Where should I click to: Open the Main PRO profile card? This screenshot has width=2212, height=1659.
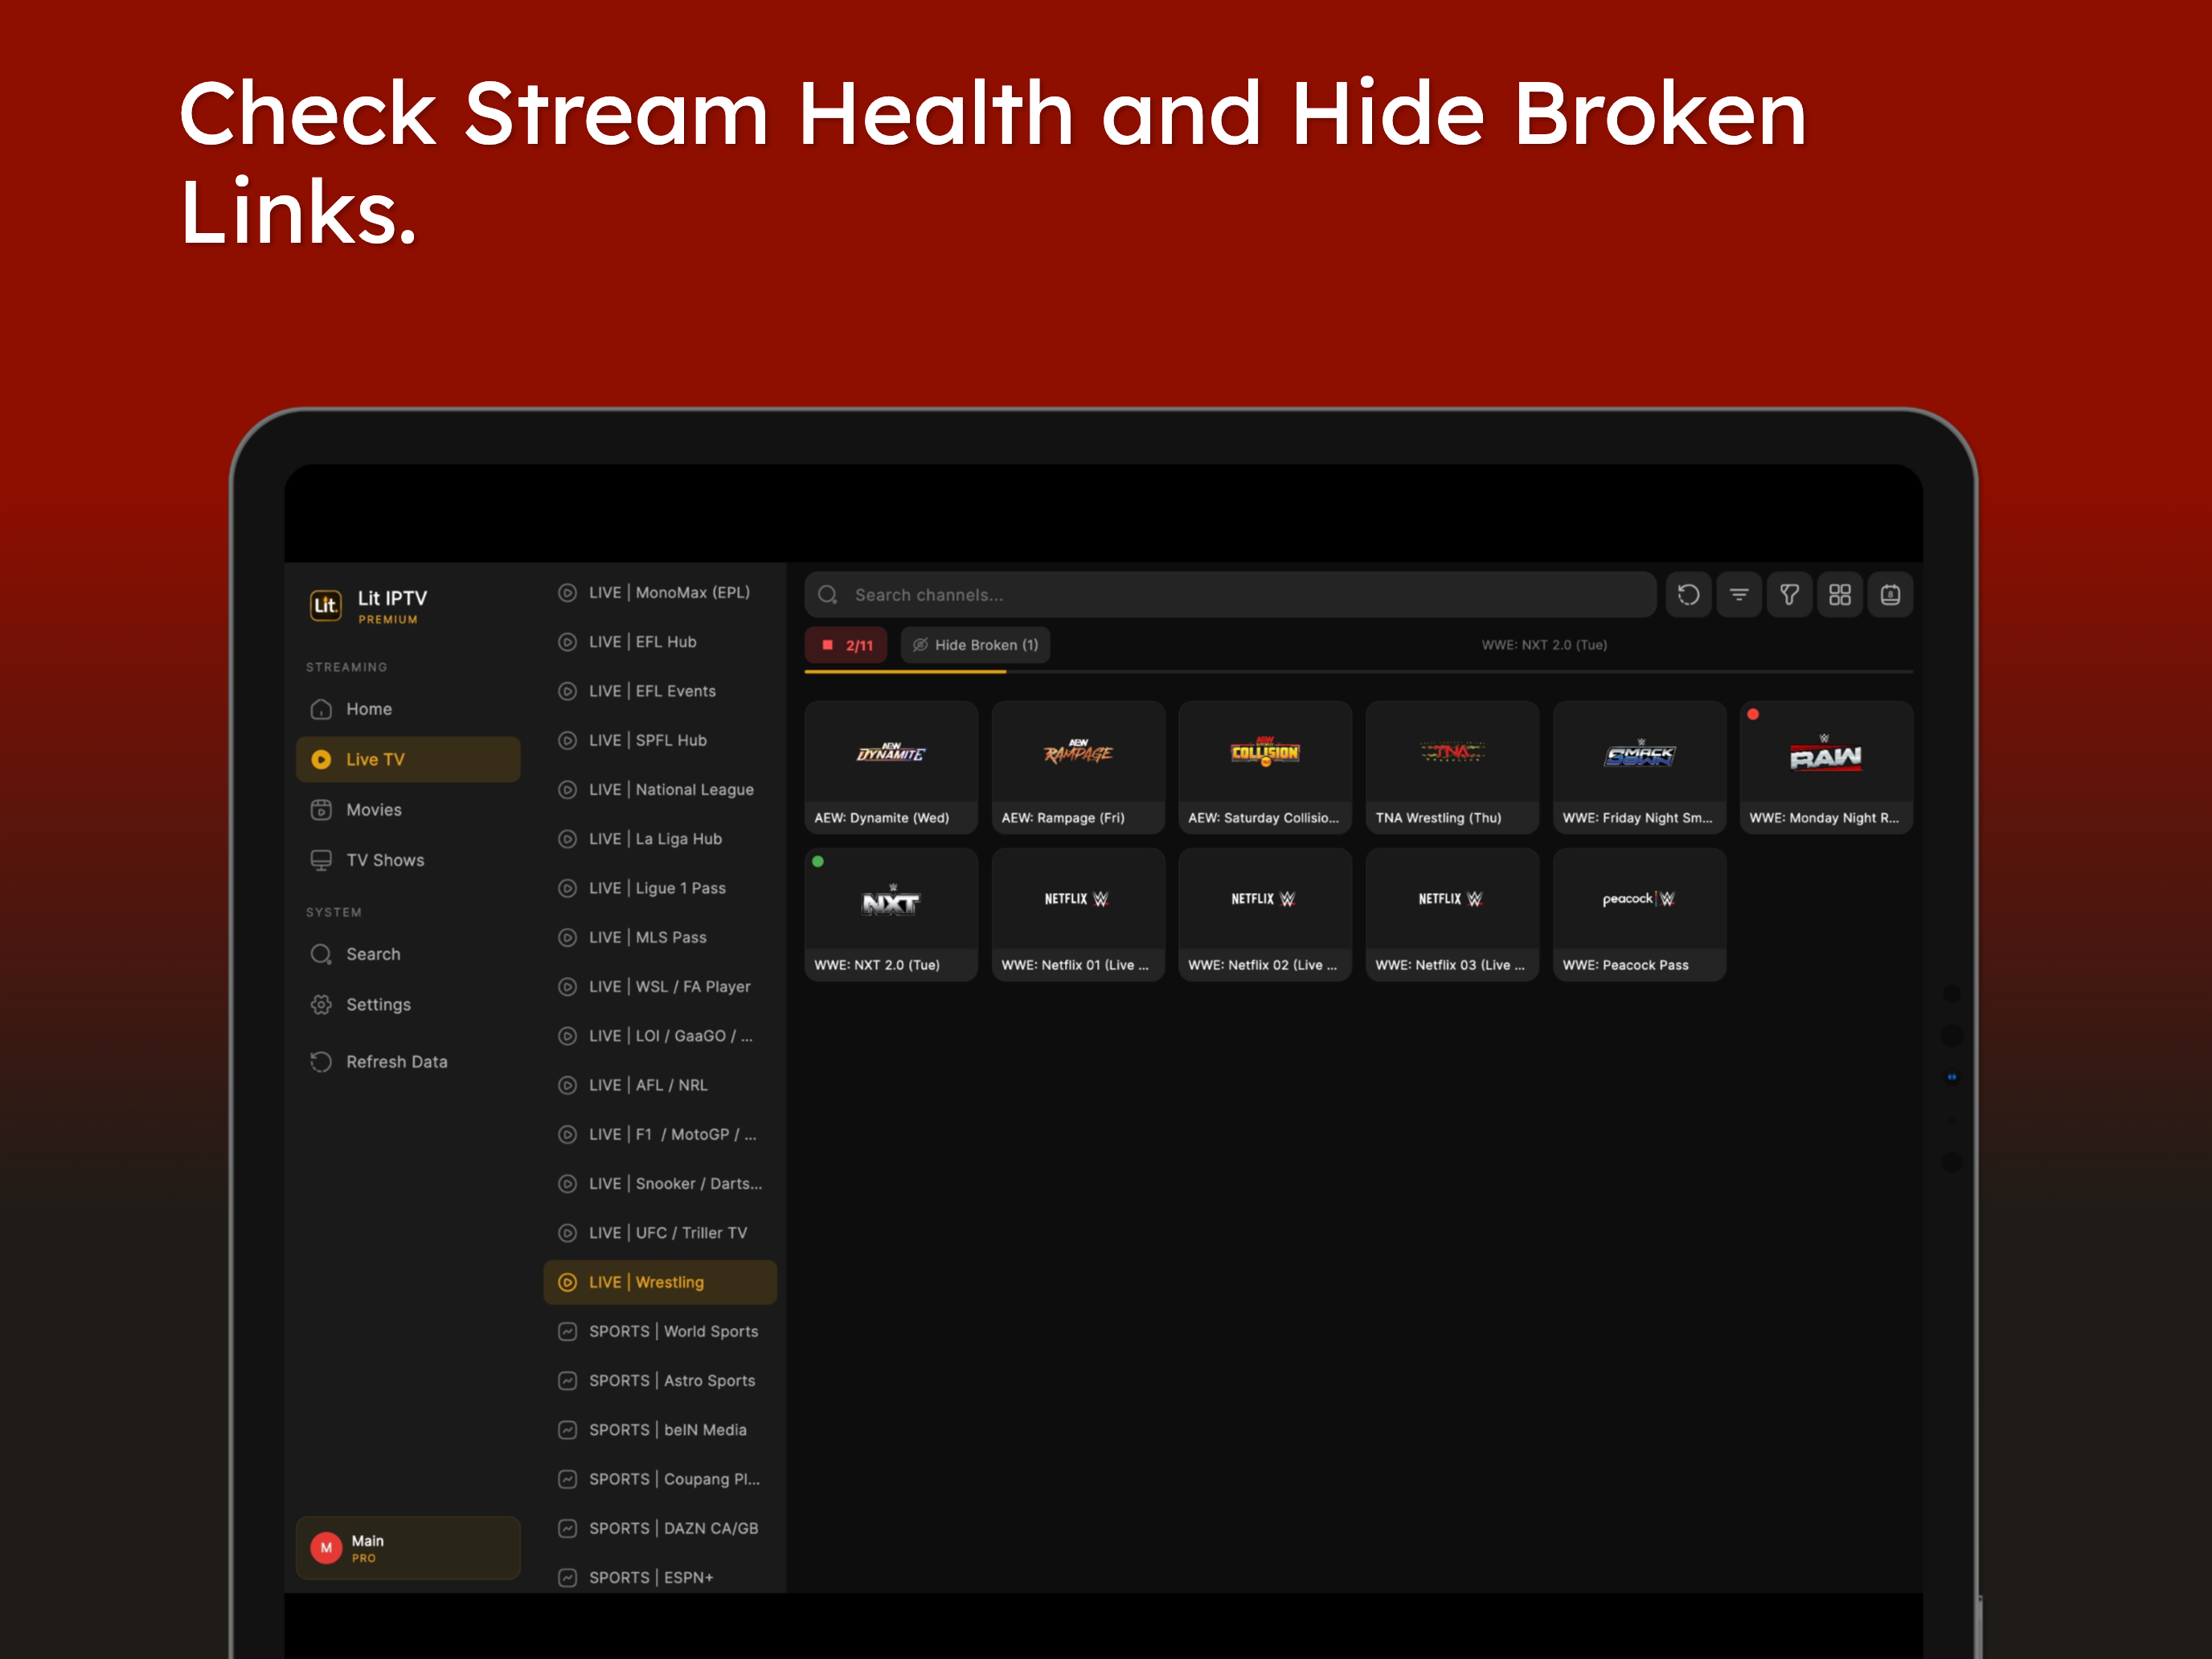tap(408, 1547)
